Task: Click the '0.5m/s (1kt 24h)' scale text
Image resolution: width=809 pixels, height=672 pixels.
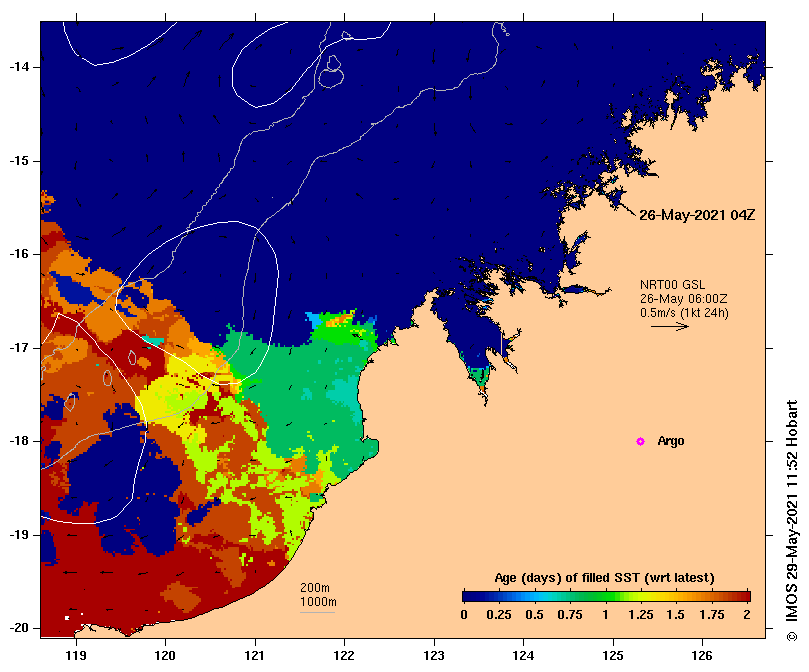Action: point(684,313)
